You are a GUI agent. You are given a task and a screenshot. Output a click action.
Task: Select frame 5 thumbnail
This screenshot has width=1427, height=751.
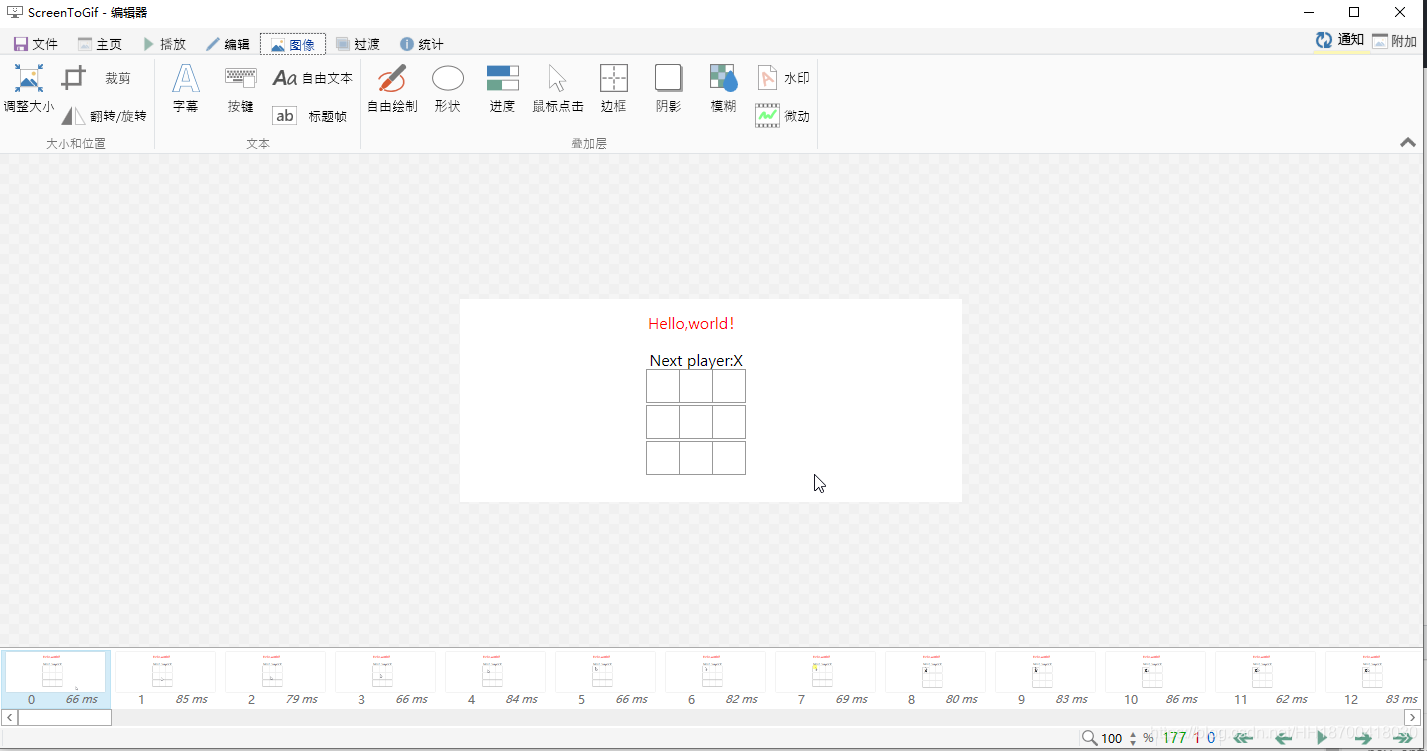point(606,679)
